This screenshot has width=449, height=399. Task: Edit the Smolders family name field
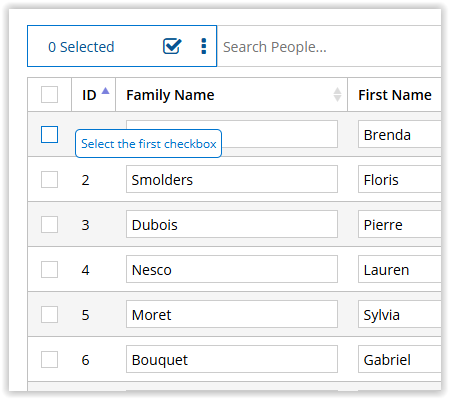tap(232, 179)
